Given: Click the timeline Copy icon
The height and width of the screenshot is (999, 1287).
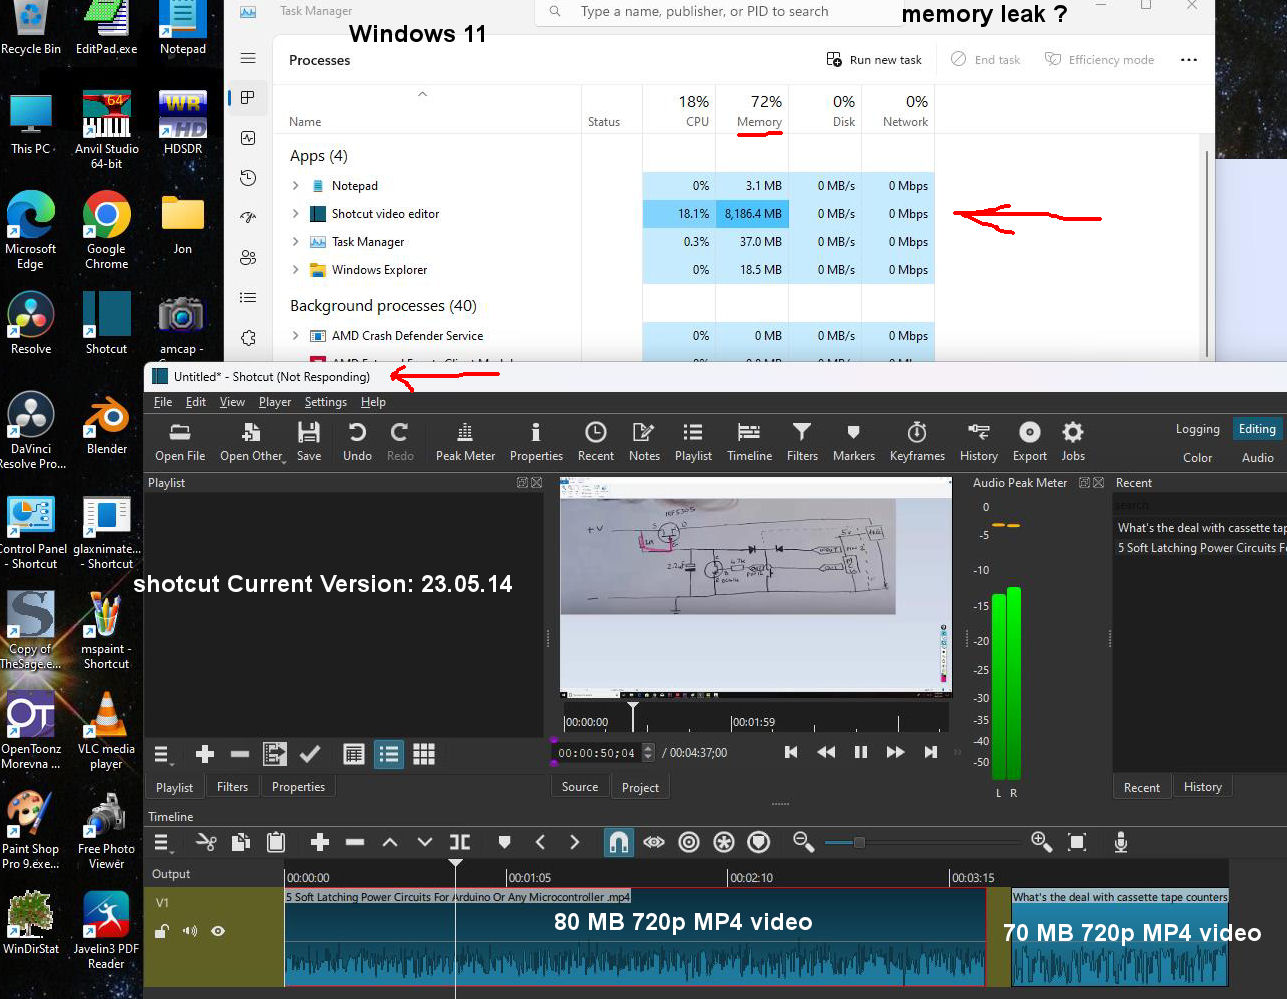Looking at the screenshot, I should pos(241,842).
